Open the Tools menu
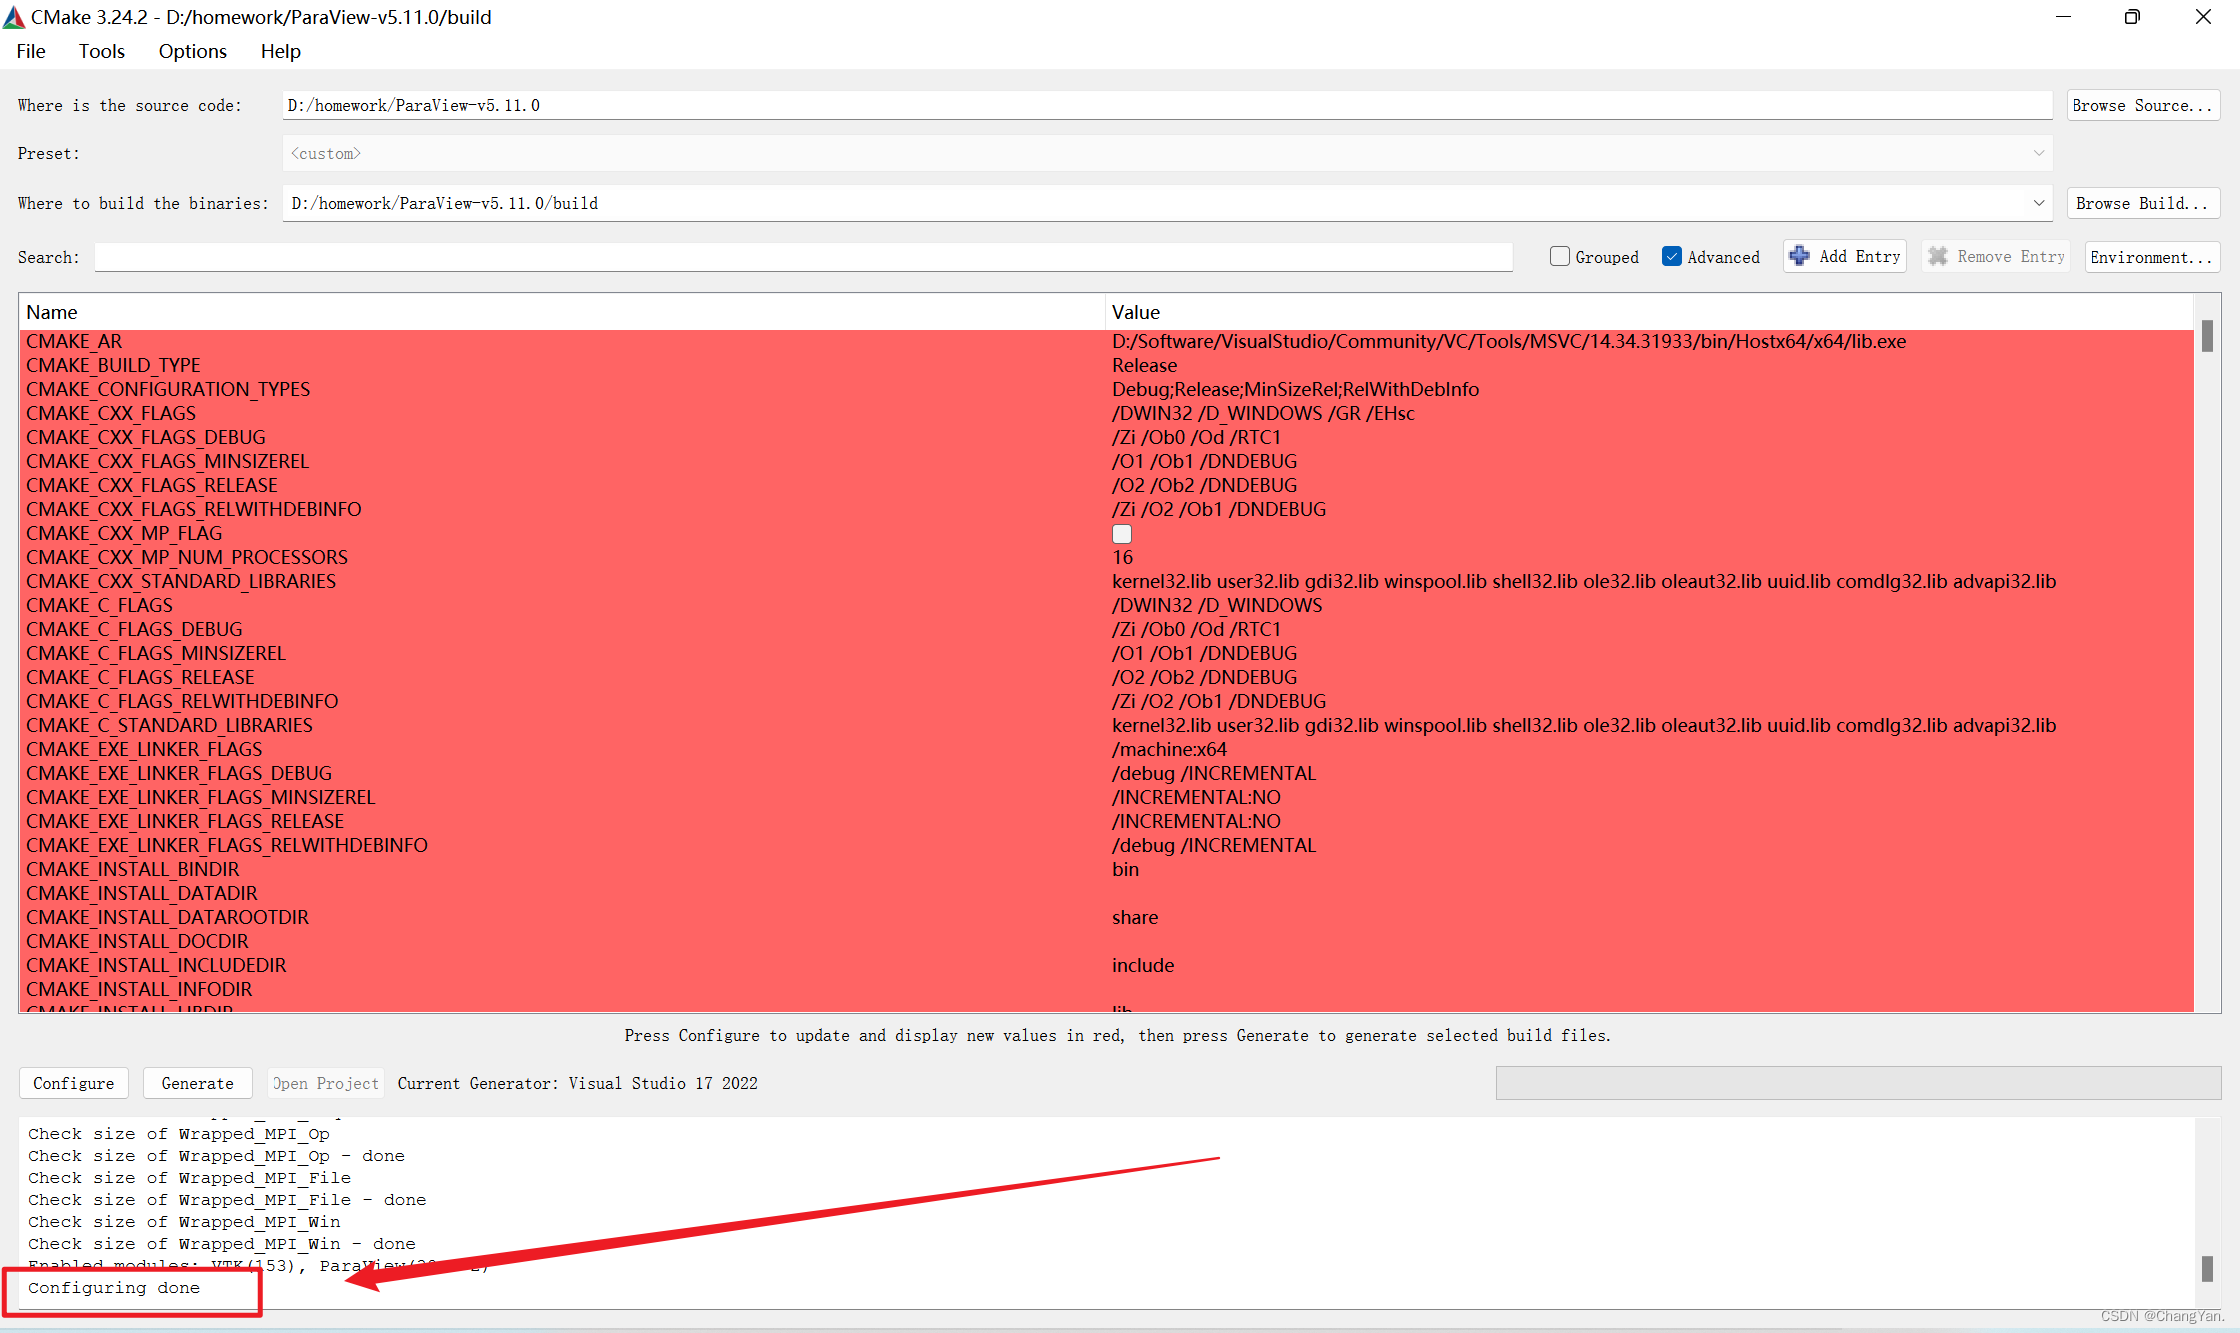The image size is (2240, 1333). click(102, 51)
